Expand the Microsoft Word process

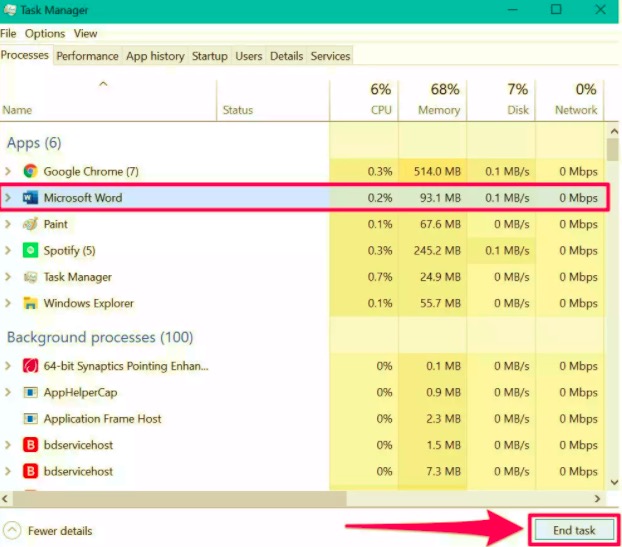click(x=8, y=197)
